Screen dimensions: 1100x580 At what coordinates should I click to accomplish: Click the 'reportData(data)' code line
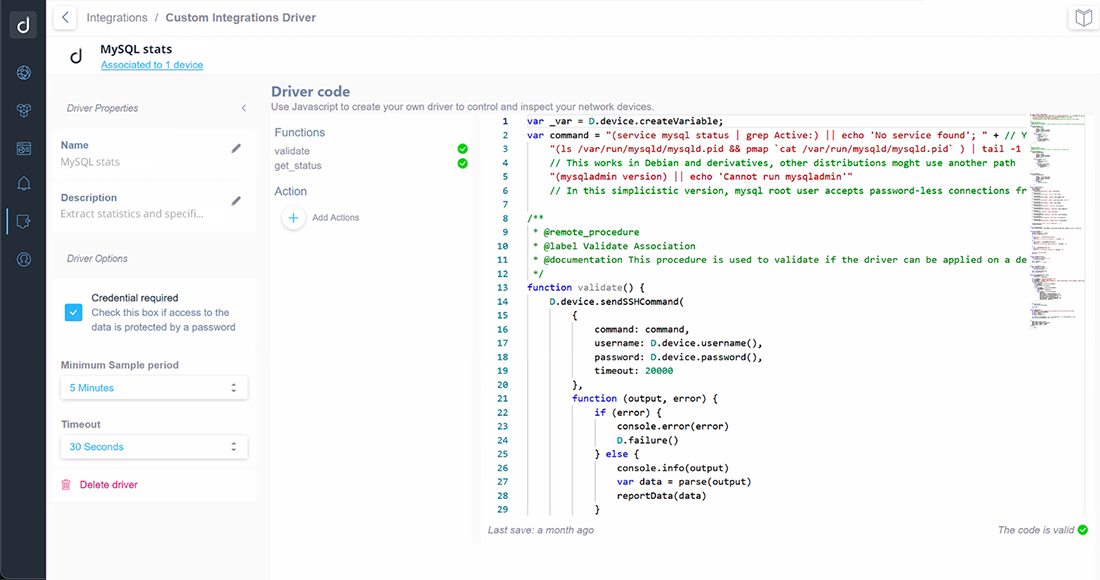(x=662, y=496)
